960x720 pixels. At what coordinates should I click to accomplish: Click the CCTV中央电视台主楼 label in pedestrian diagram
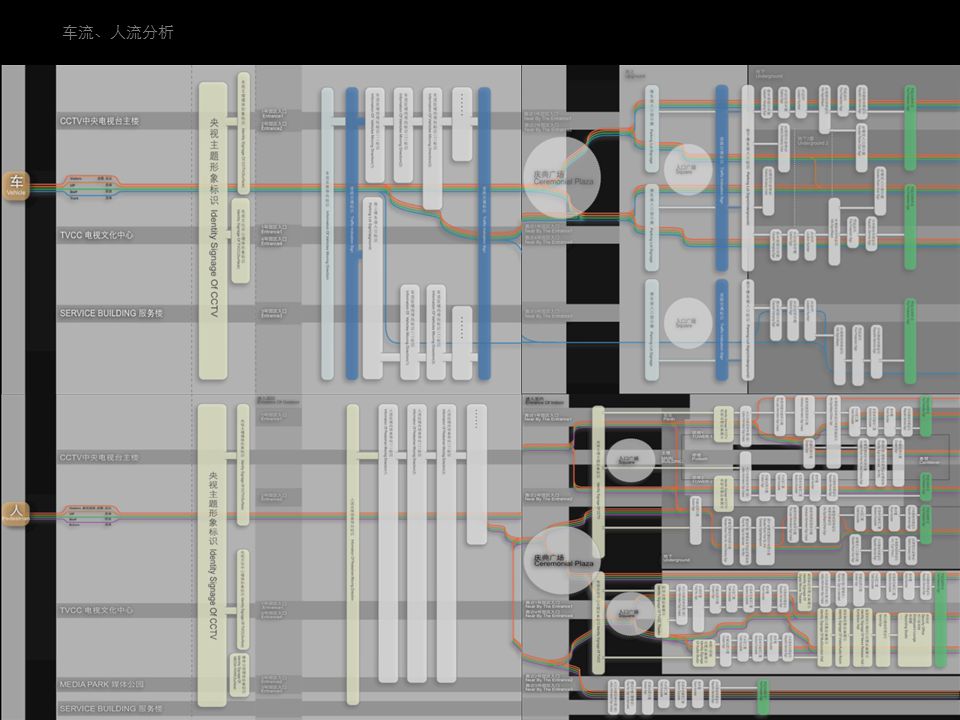click(x=100, y=457)
